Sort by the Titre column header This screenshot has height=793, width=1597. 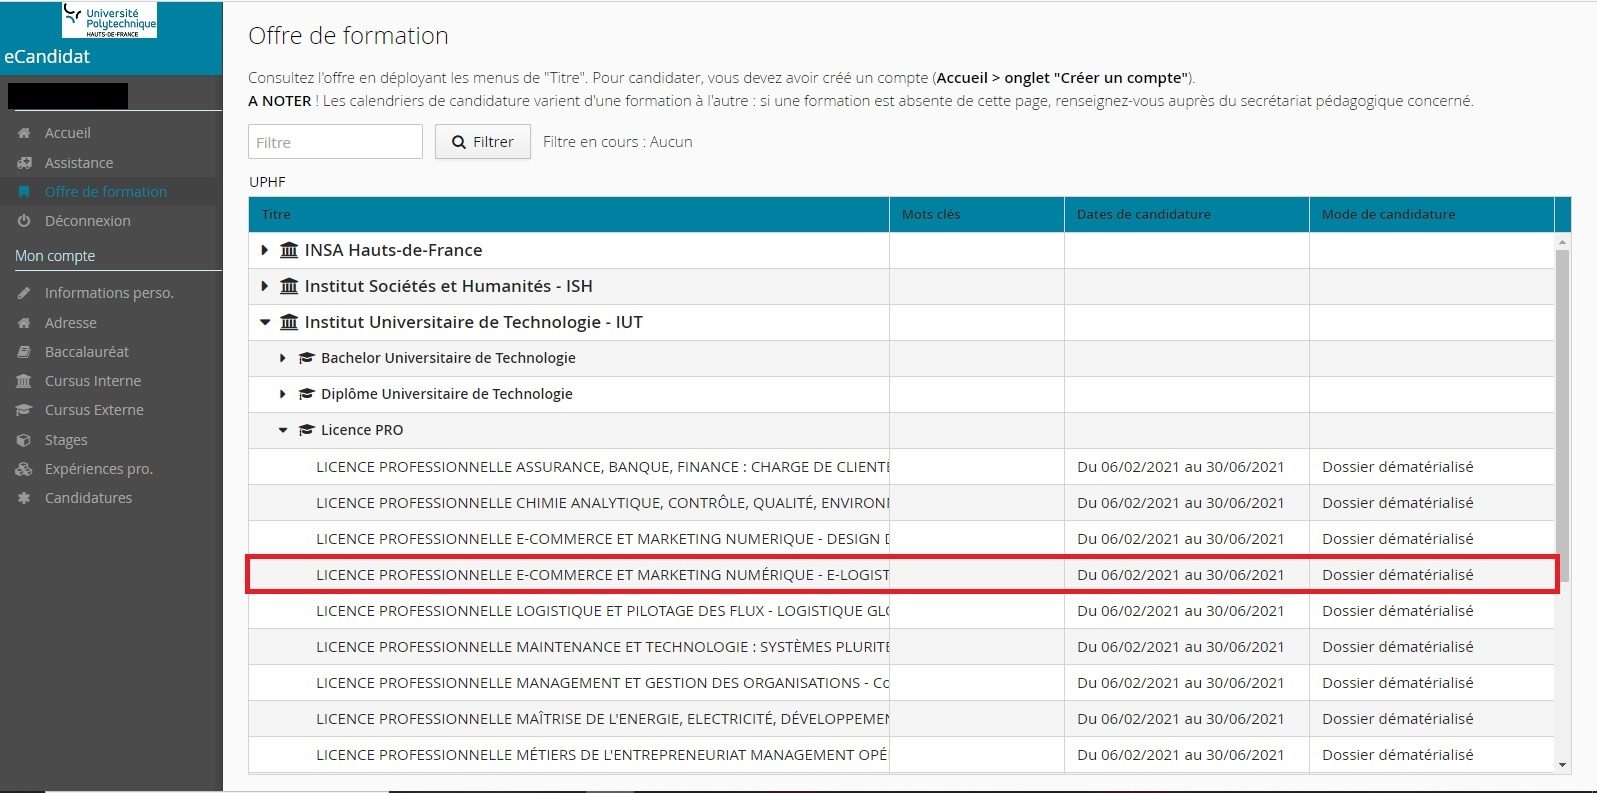(x=569, y=214)
